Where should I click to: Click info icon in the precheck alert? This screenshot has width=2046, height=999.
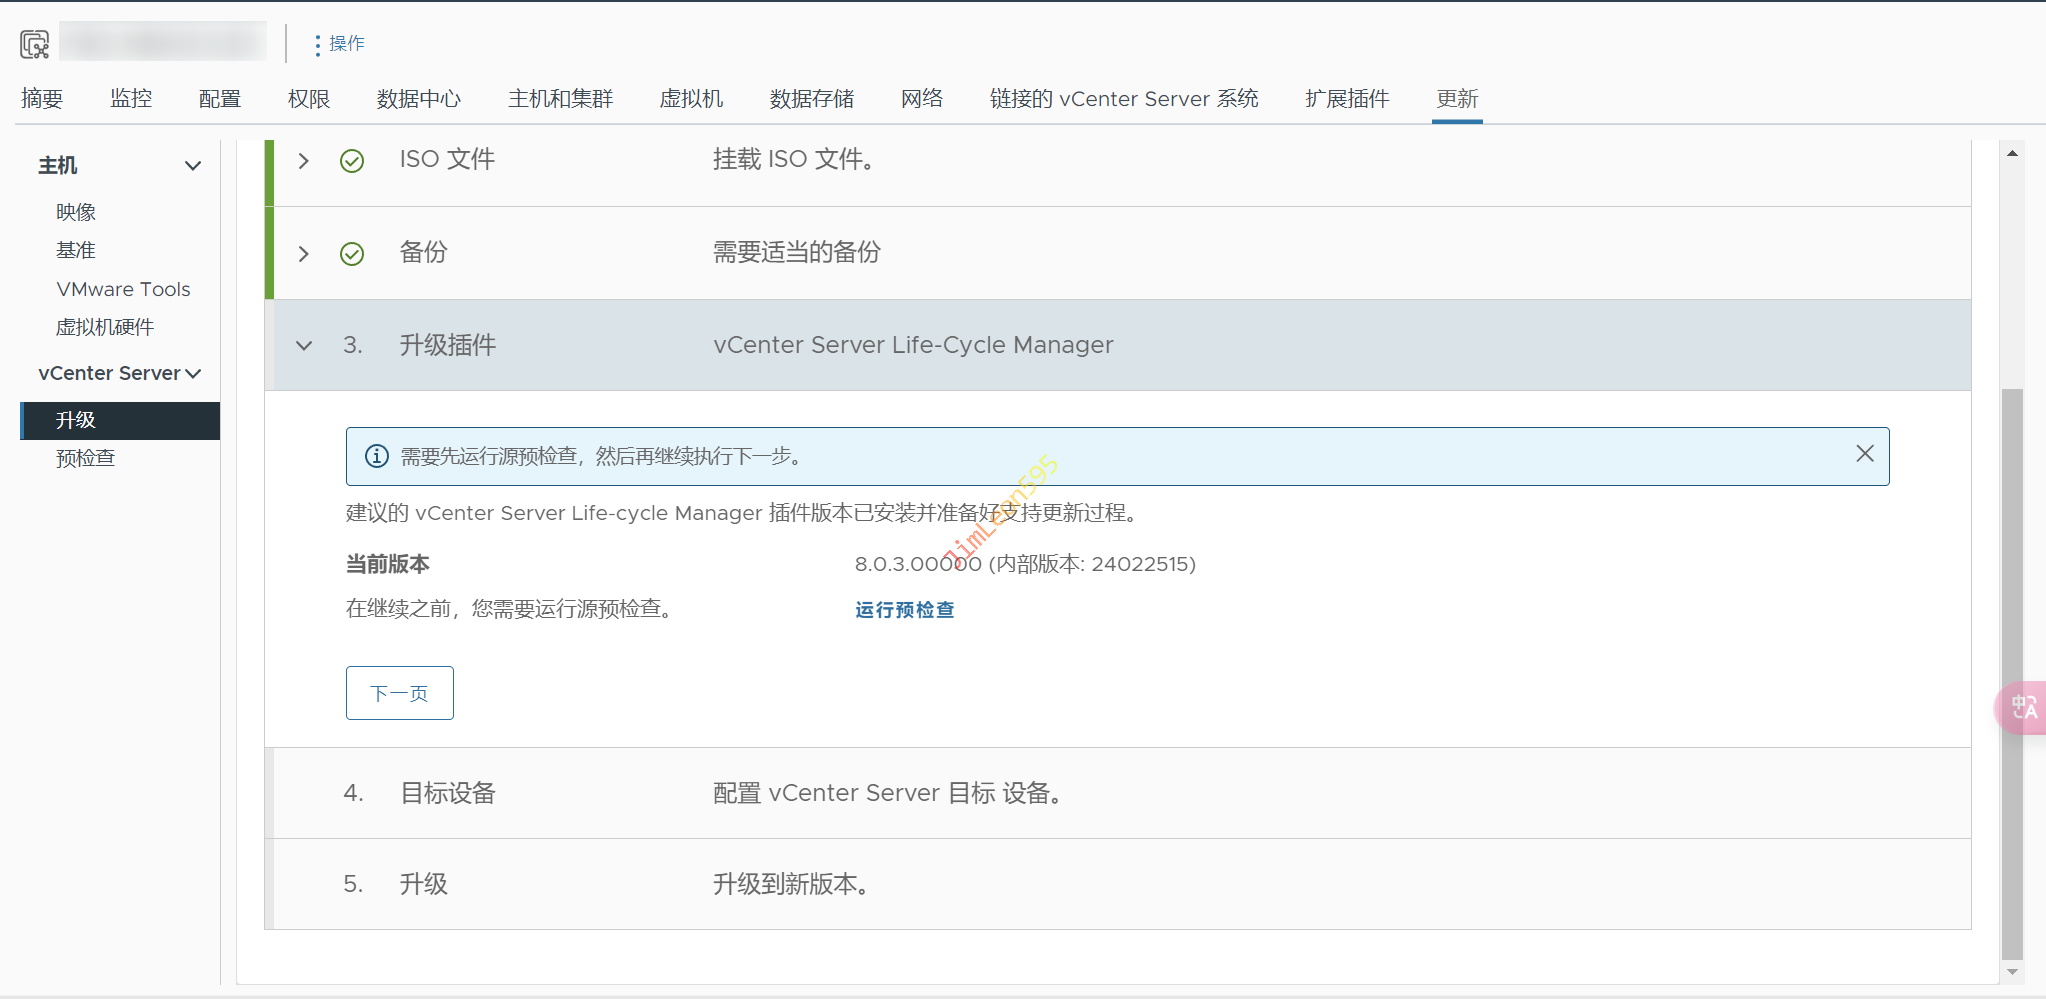[376, 457]
